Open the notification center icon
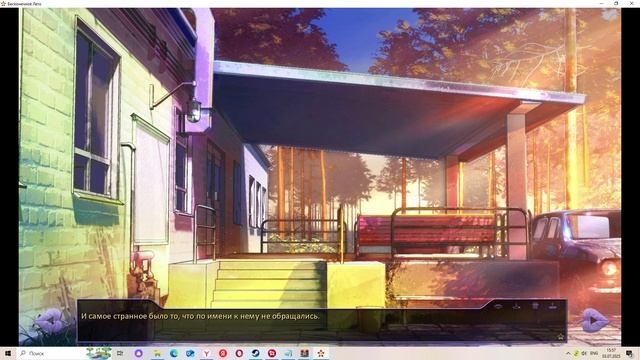Screen dimensions: 640x360 click(630, 353)
